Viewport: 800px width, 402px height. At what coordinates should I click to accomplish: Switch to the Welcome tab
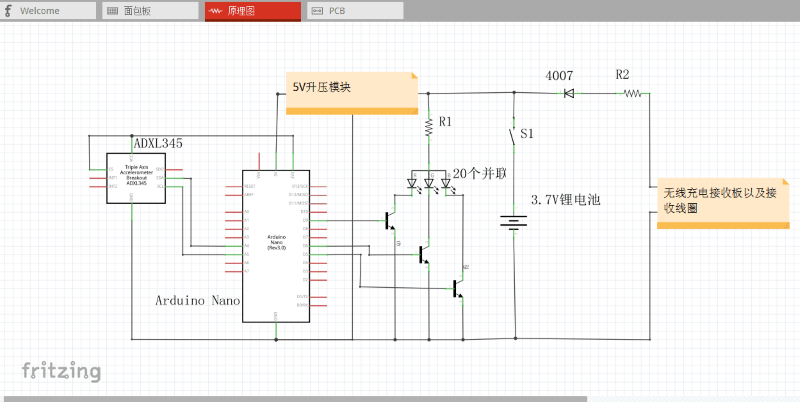[48, 11]
